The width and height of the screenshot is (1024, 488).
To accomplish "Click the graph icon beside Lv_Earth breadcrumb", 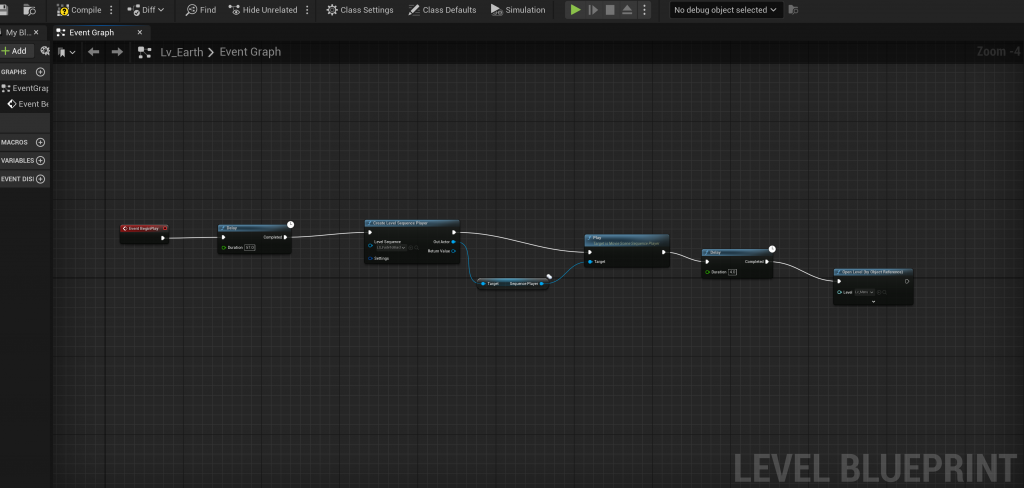I will (x=145, y=52).
